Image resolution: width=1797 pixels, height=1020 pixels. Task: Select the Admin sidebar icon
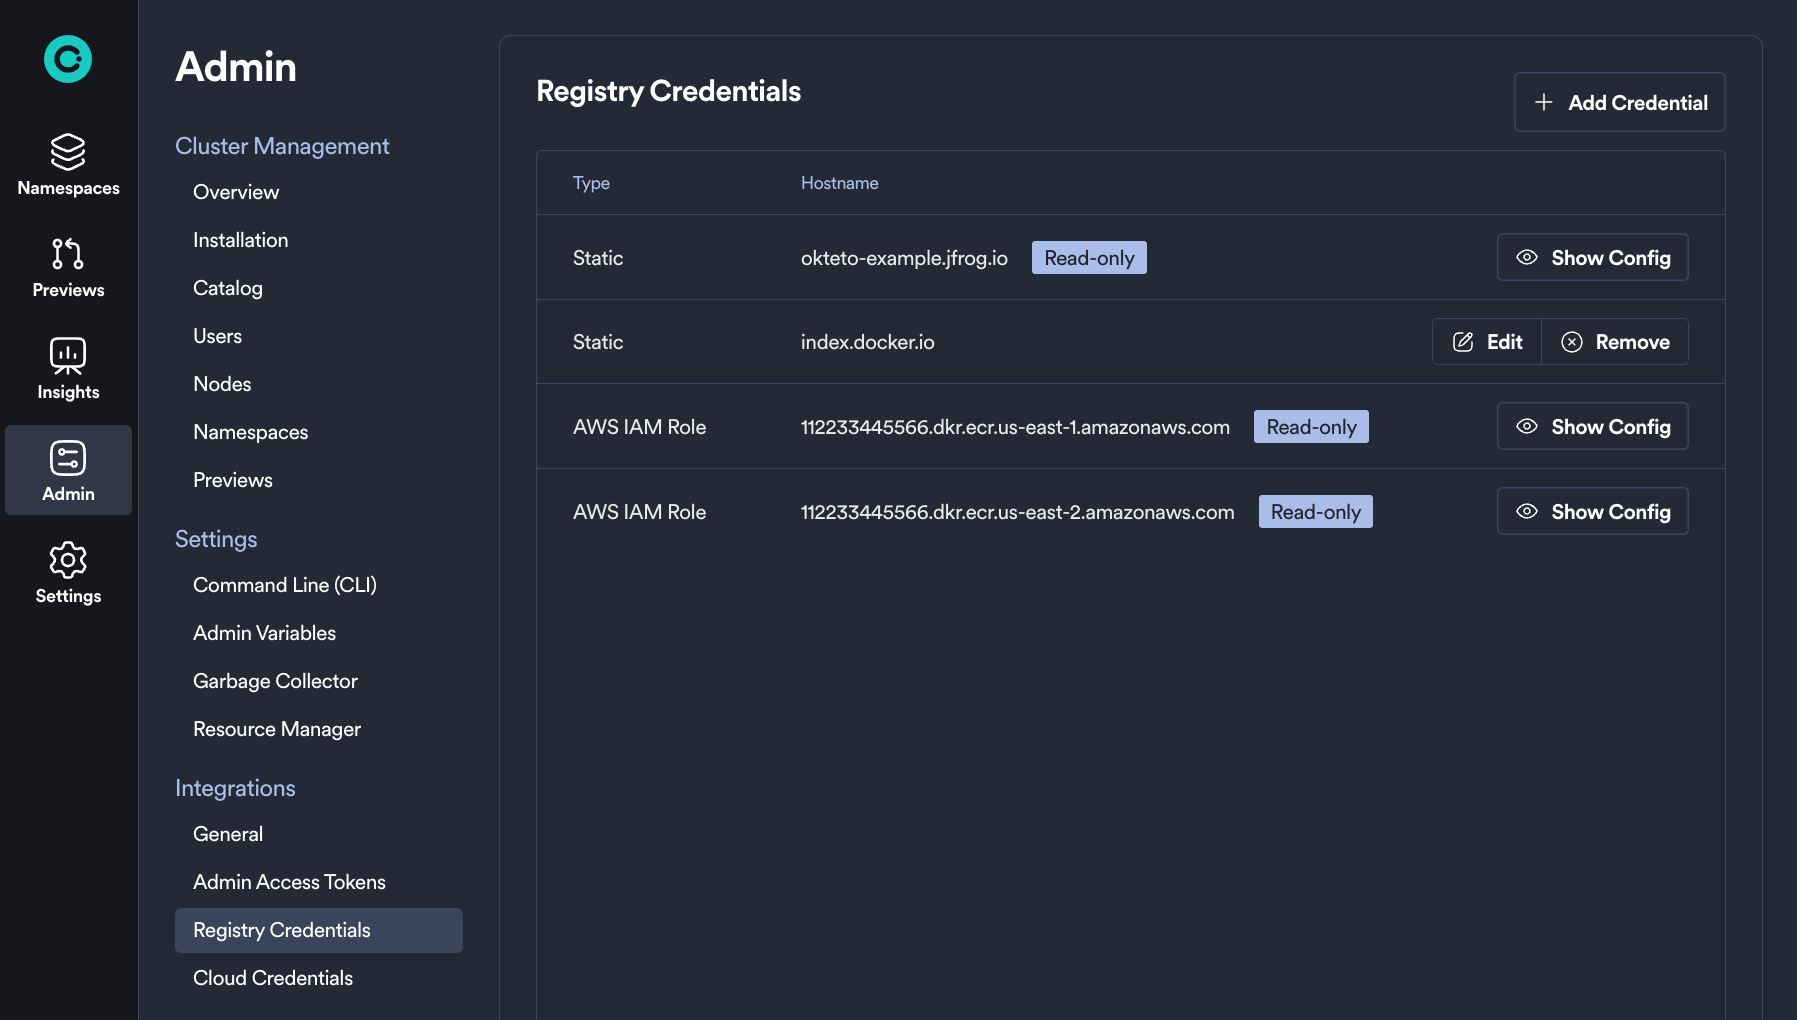coord(67,457)
